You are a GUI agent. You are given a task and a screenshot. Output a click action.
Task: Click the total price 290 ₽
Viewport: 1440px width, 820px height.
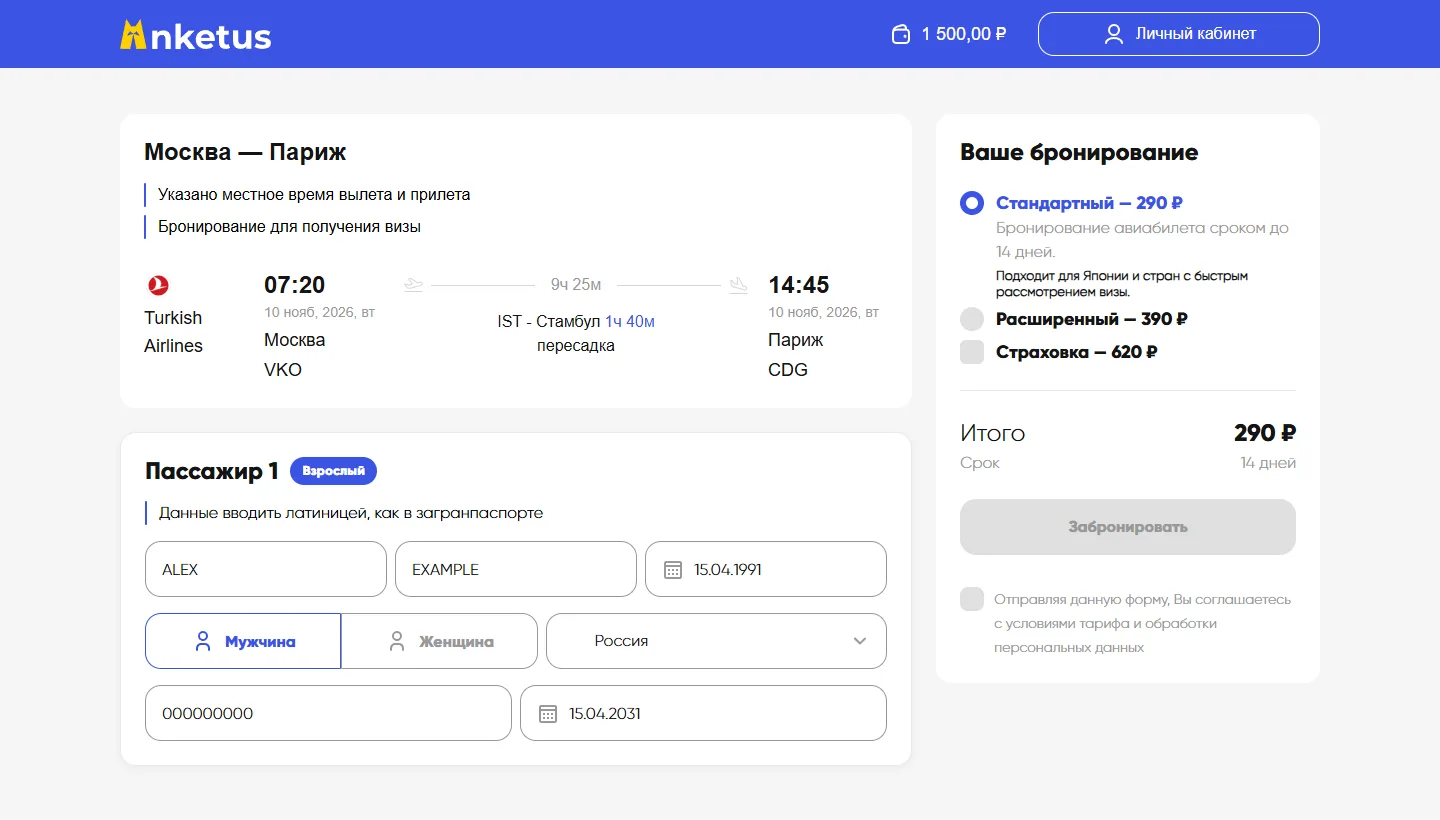[x=1265, y=433]
